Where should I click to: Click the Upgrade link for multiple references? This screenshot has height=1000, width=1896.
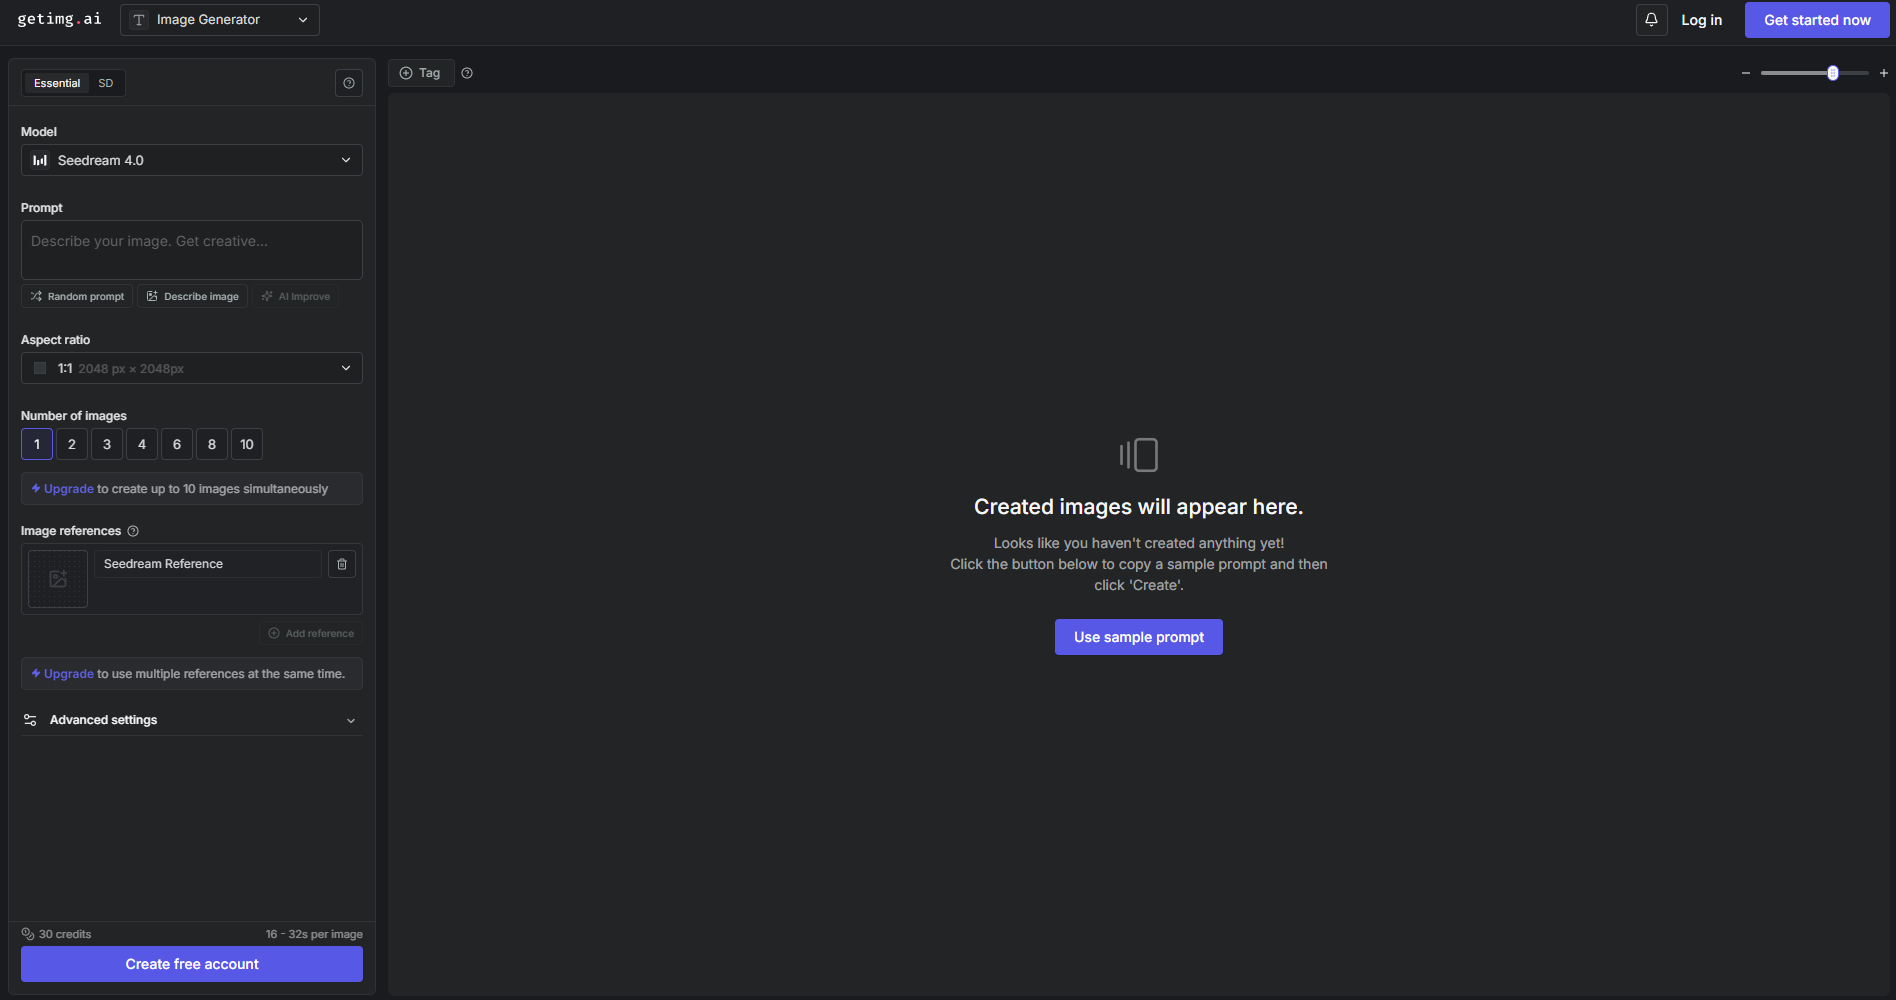click(x=68, y=674)
